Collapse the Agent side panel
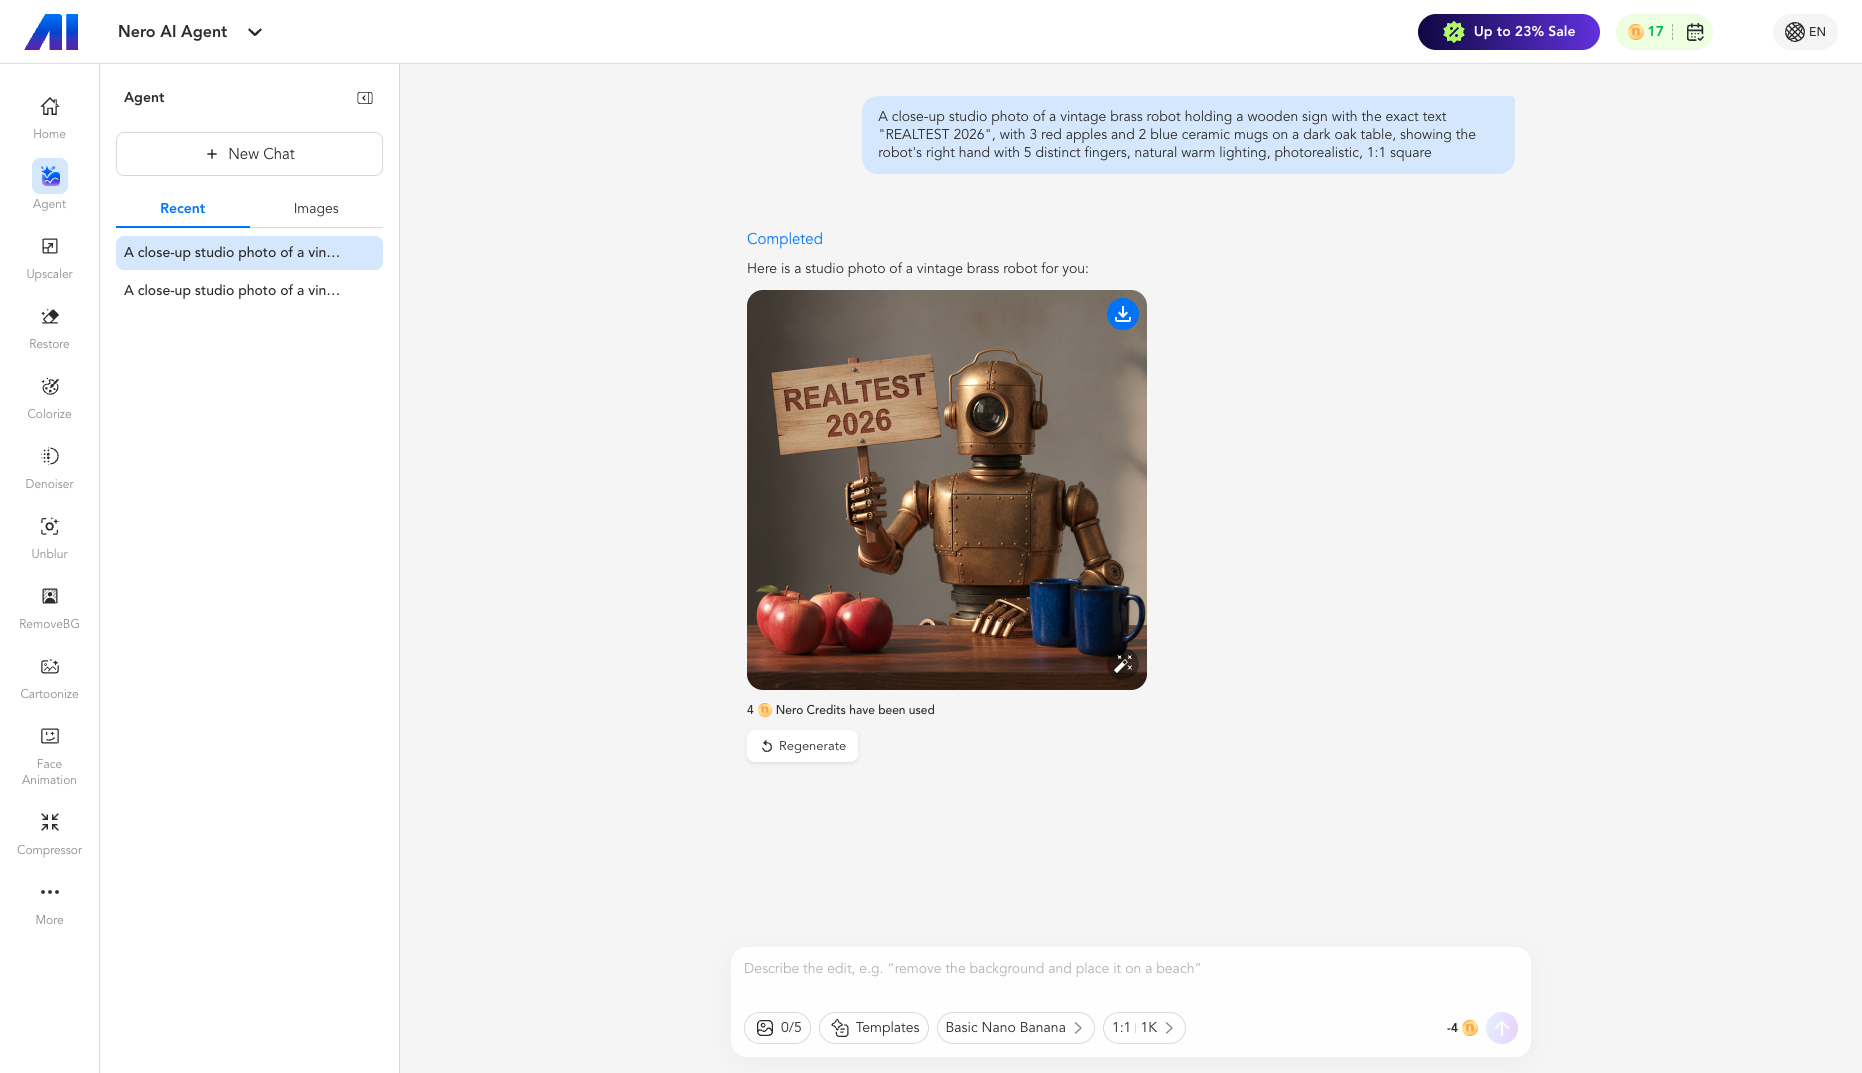The width and height of the screenshot is (1862, 1073). point(365,98)
